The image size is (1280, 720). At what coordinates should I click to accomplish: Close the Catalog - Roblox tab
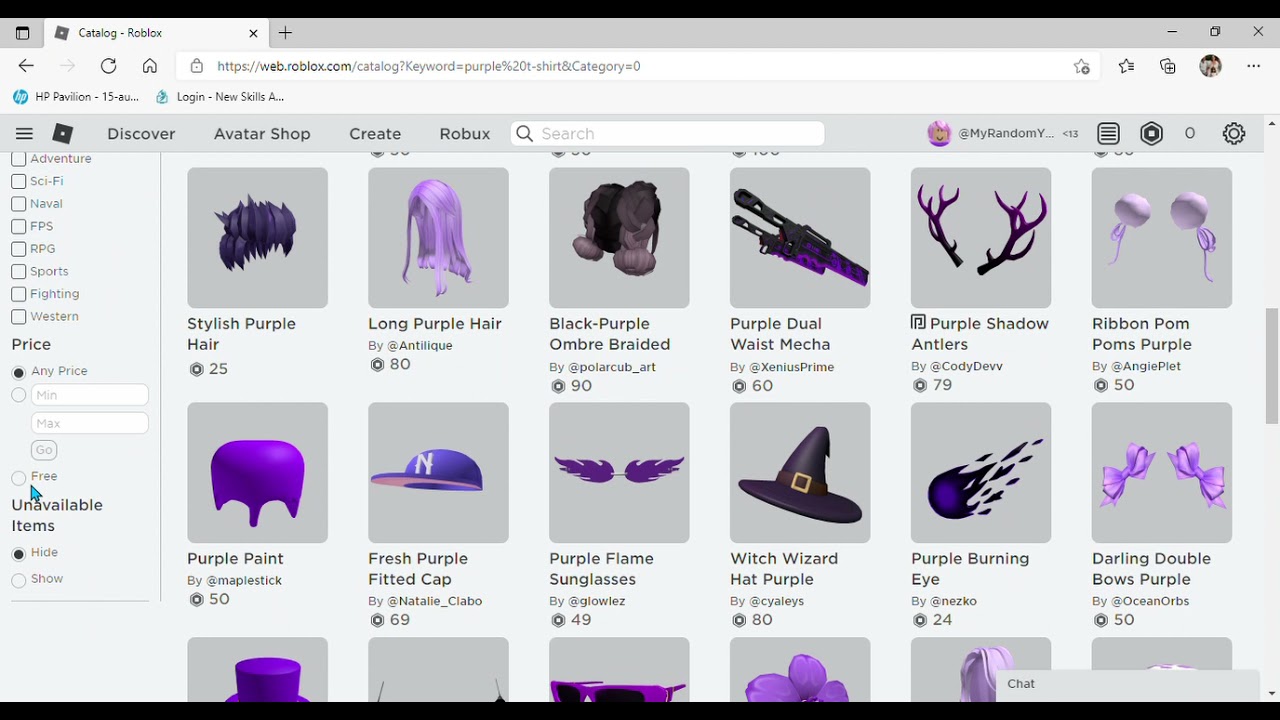tap(253, 33)
